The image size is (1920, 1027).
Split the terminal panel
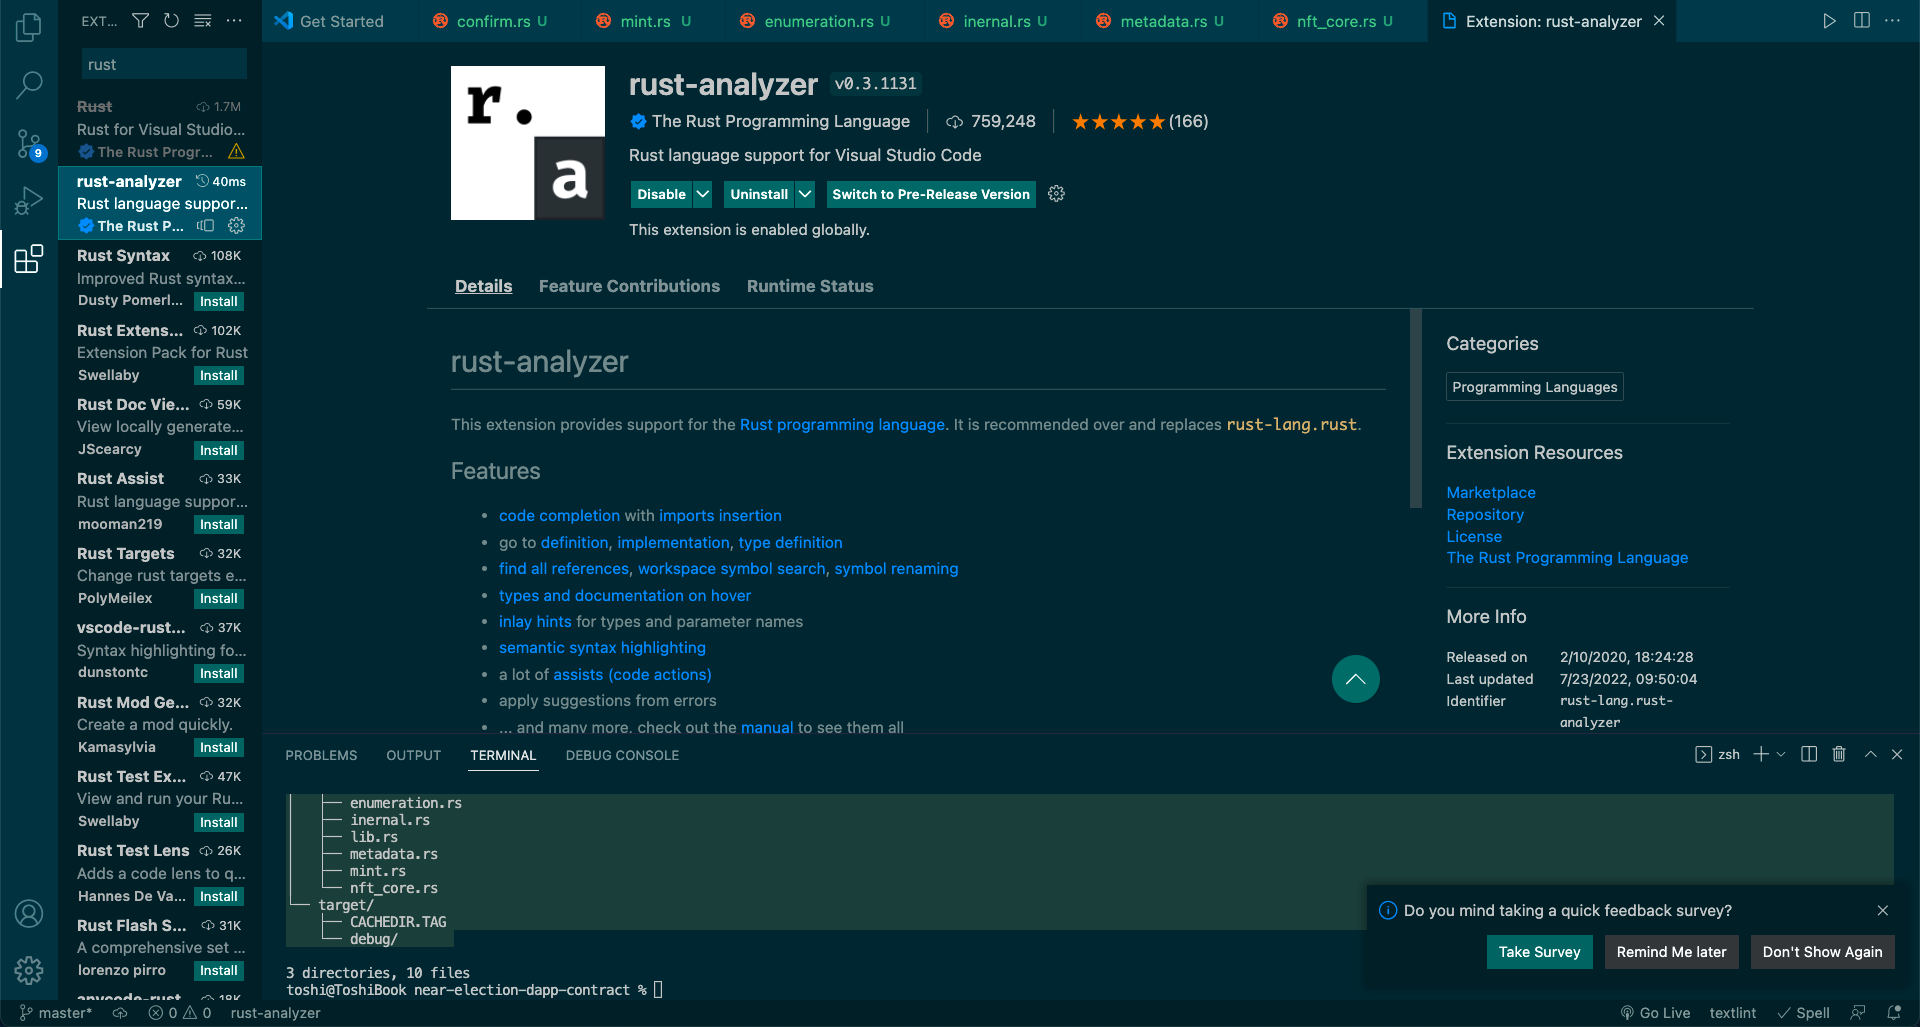[x=1809, y=754]
